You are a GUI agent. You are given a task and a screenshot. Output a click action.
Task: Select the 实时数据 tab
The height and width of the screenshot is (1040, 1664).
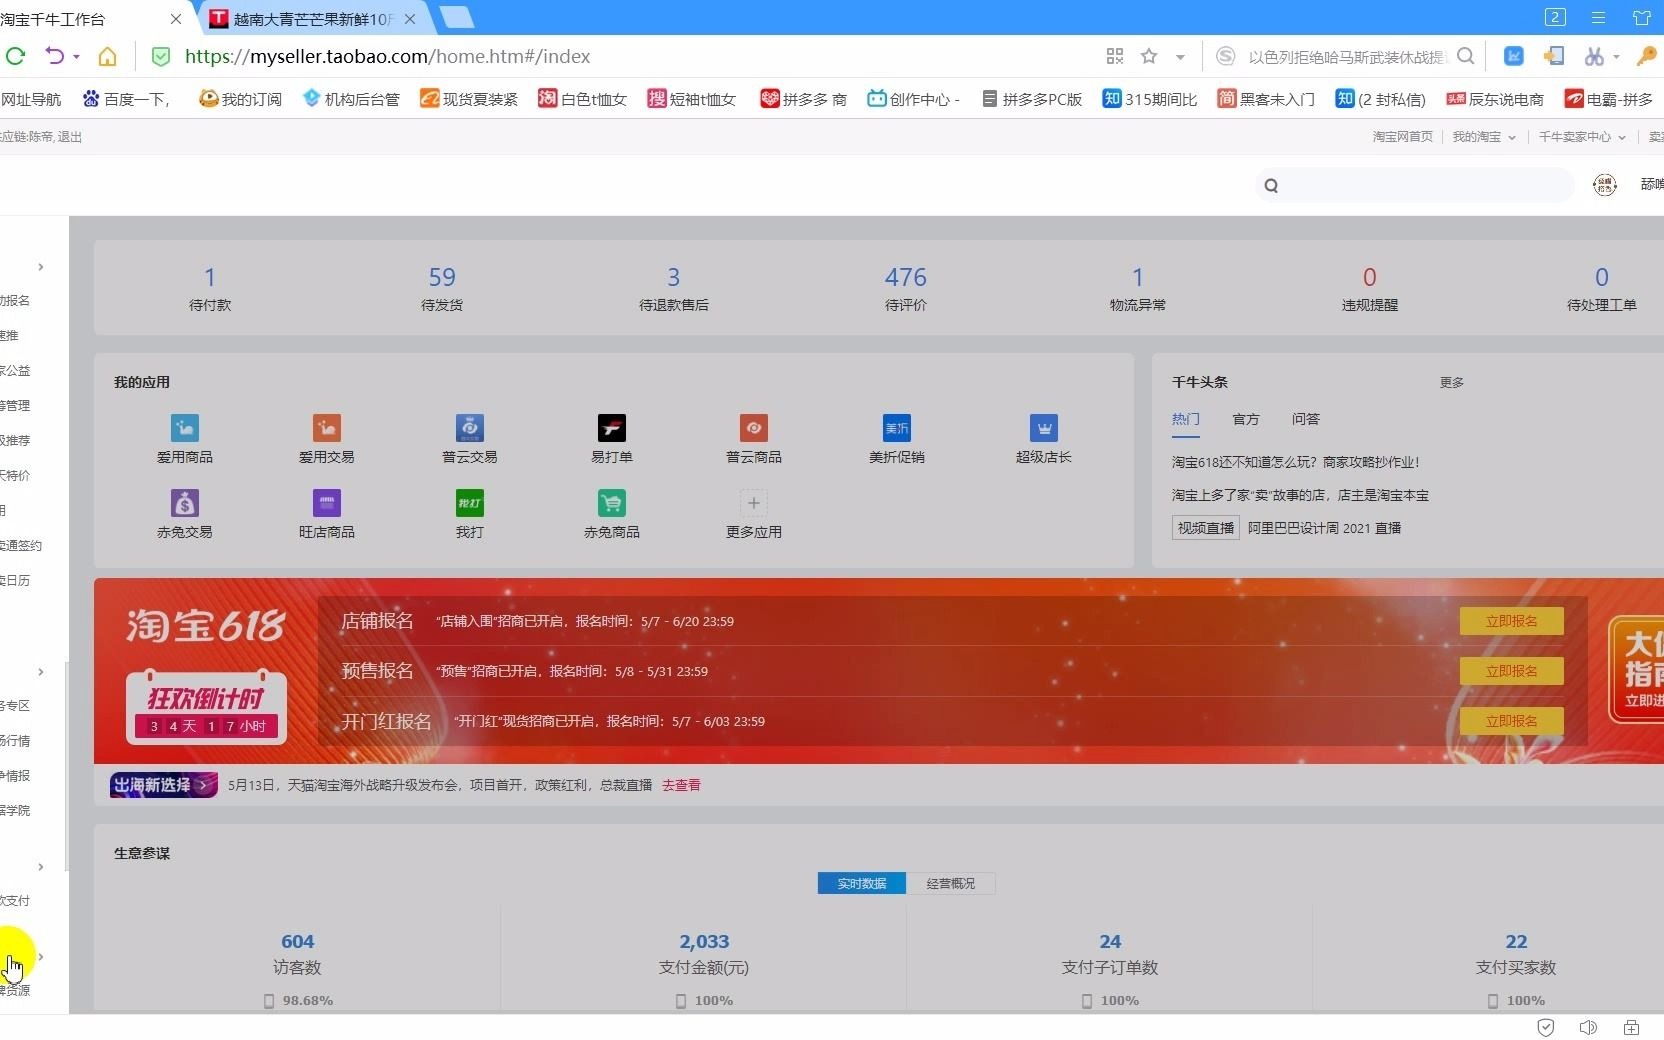862,884
